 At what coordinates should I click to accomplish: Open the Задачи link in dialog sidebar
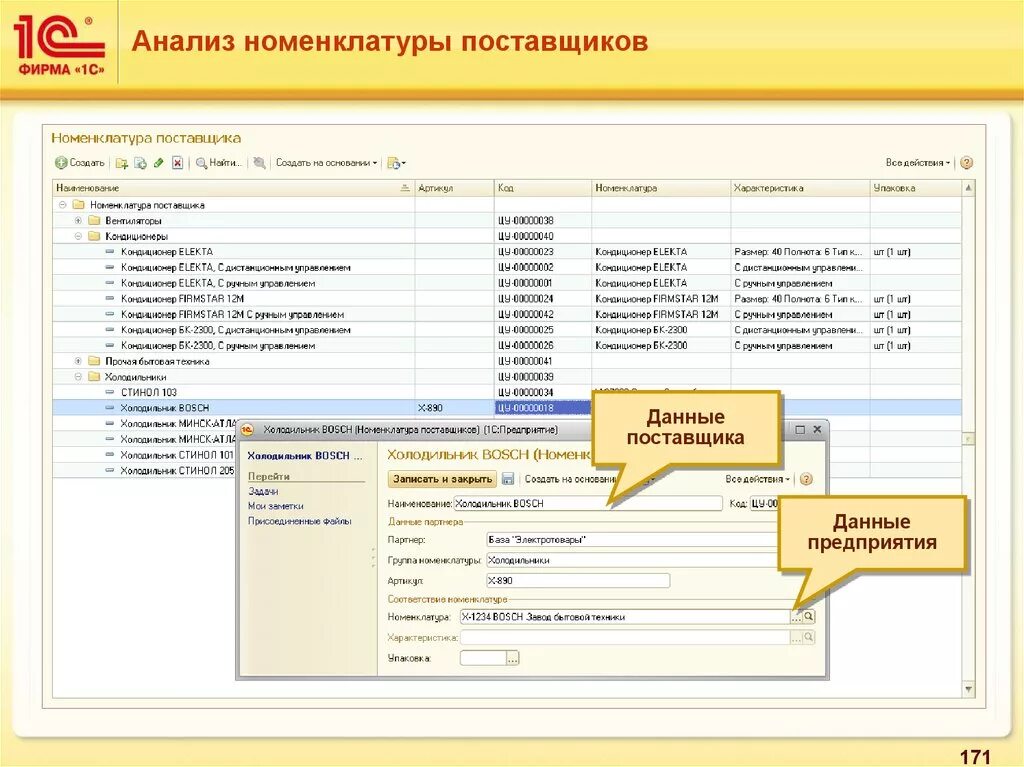click(263, 491)
